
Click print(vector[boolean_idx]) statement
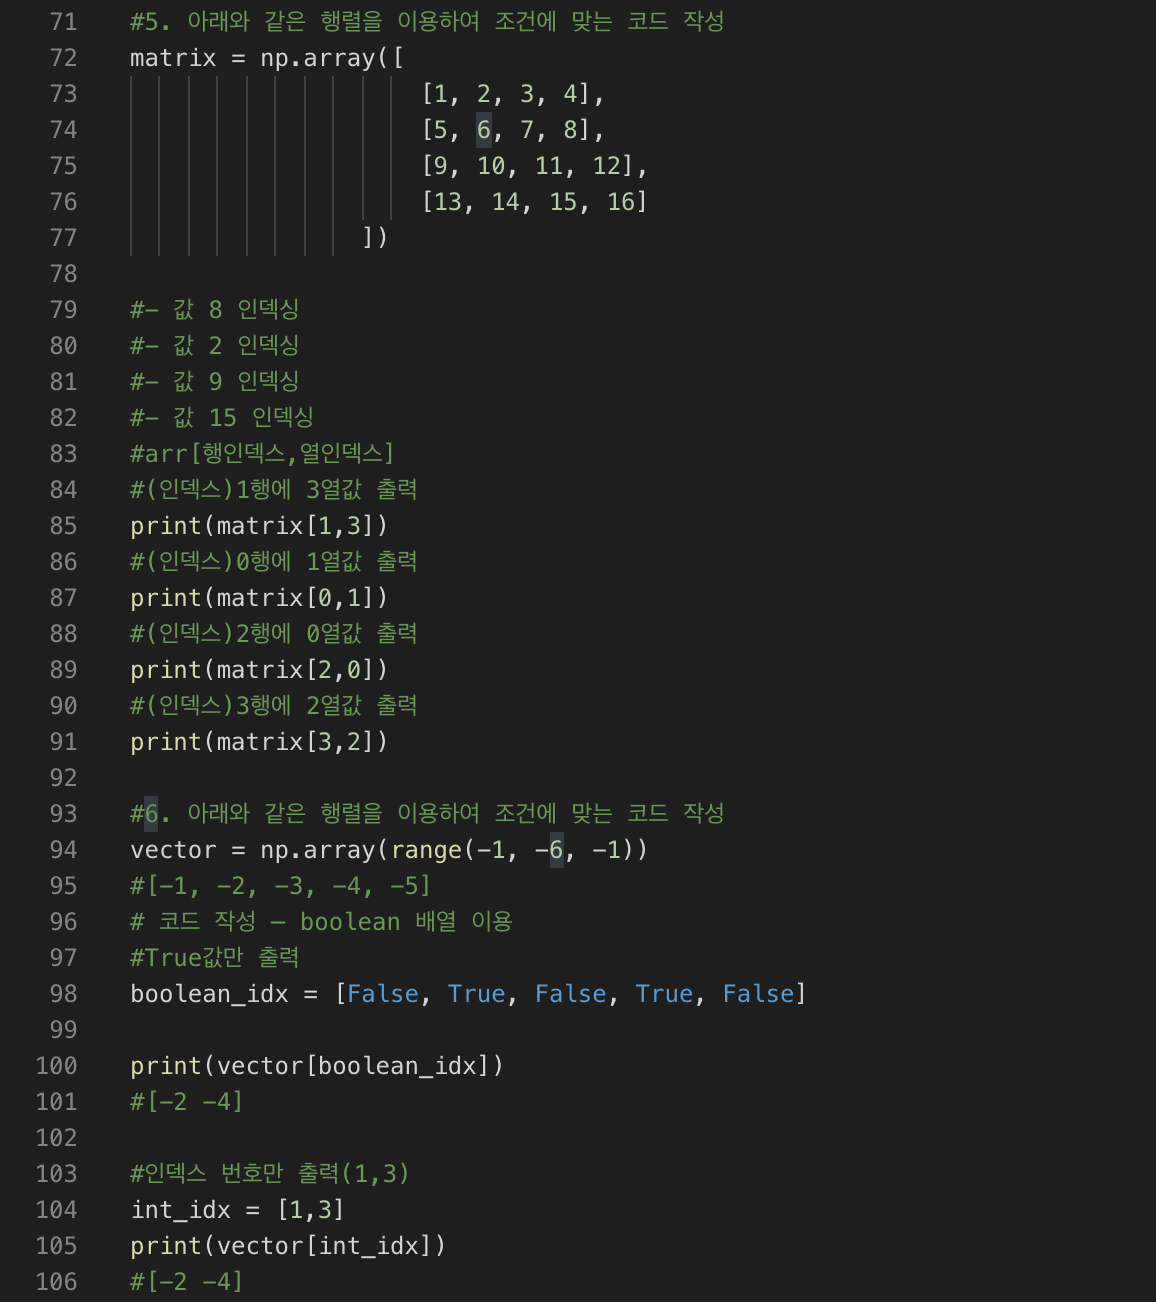point(316,1066)
